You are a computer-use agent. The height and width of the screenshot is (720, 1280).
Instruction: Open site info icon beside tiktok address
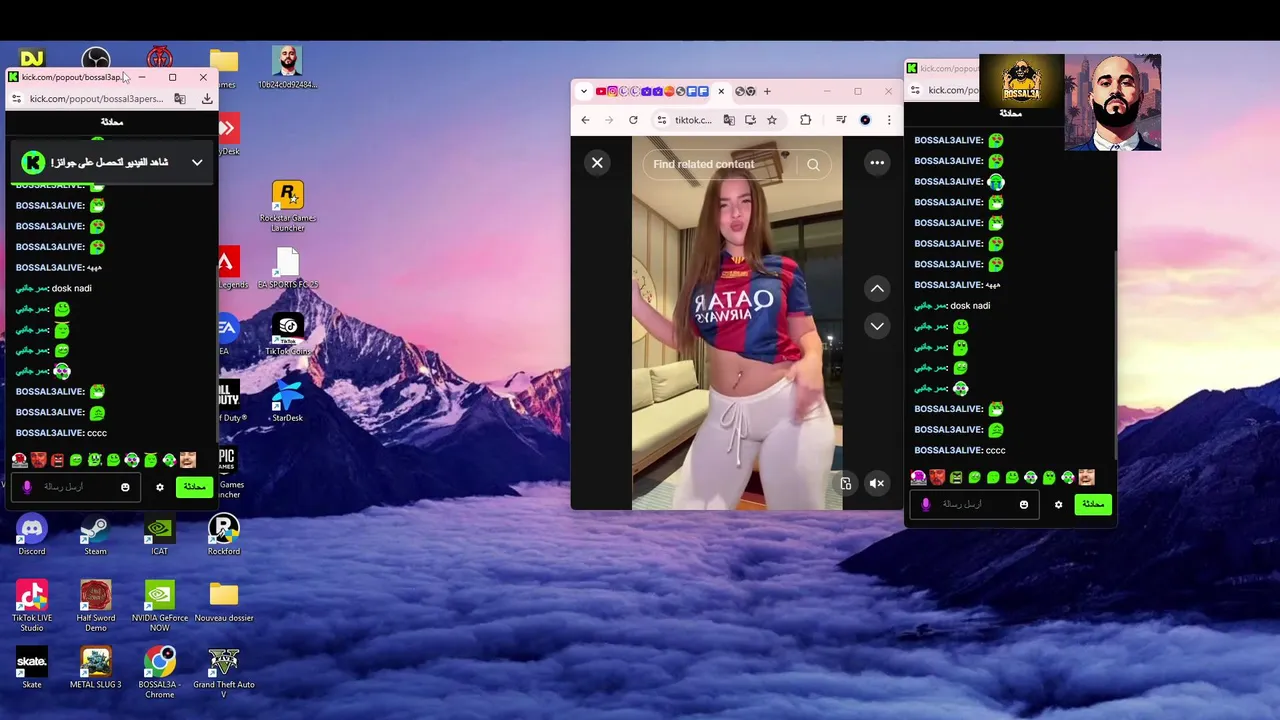(x=661, y=120)
